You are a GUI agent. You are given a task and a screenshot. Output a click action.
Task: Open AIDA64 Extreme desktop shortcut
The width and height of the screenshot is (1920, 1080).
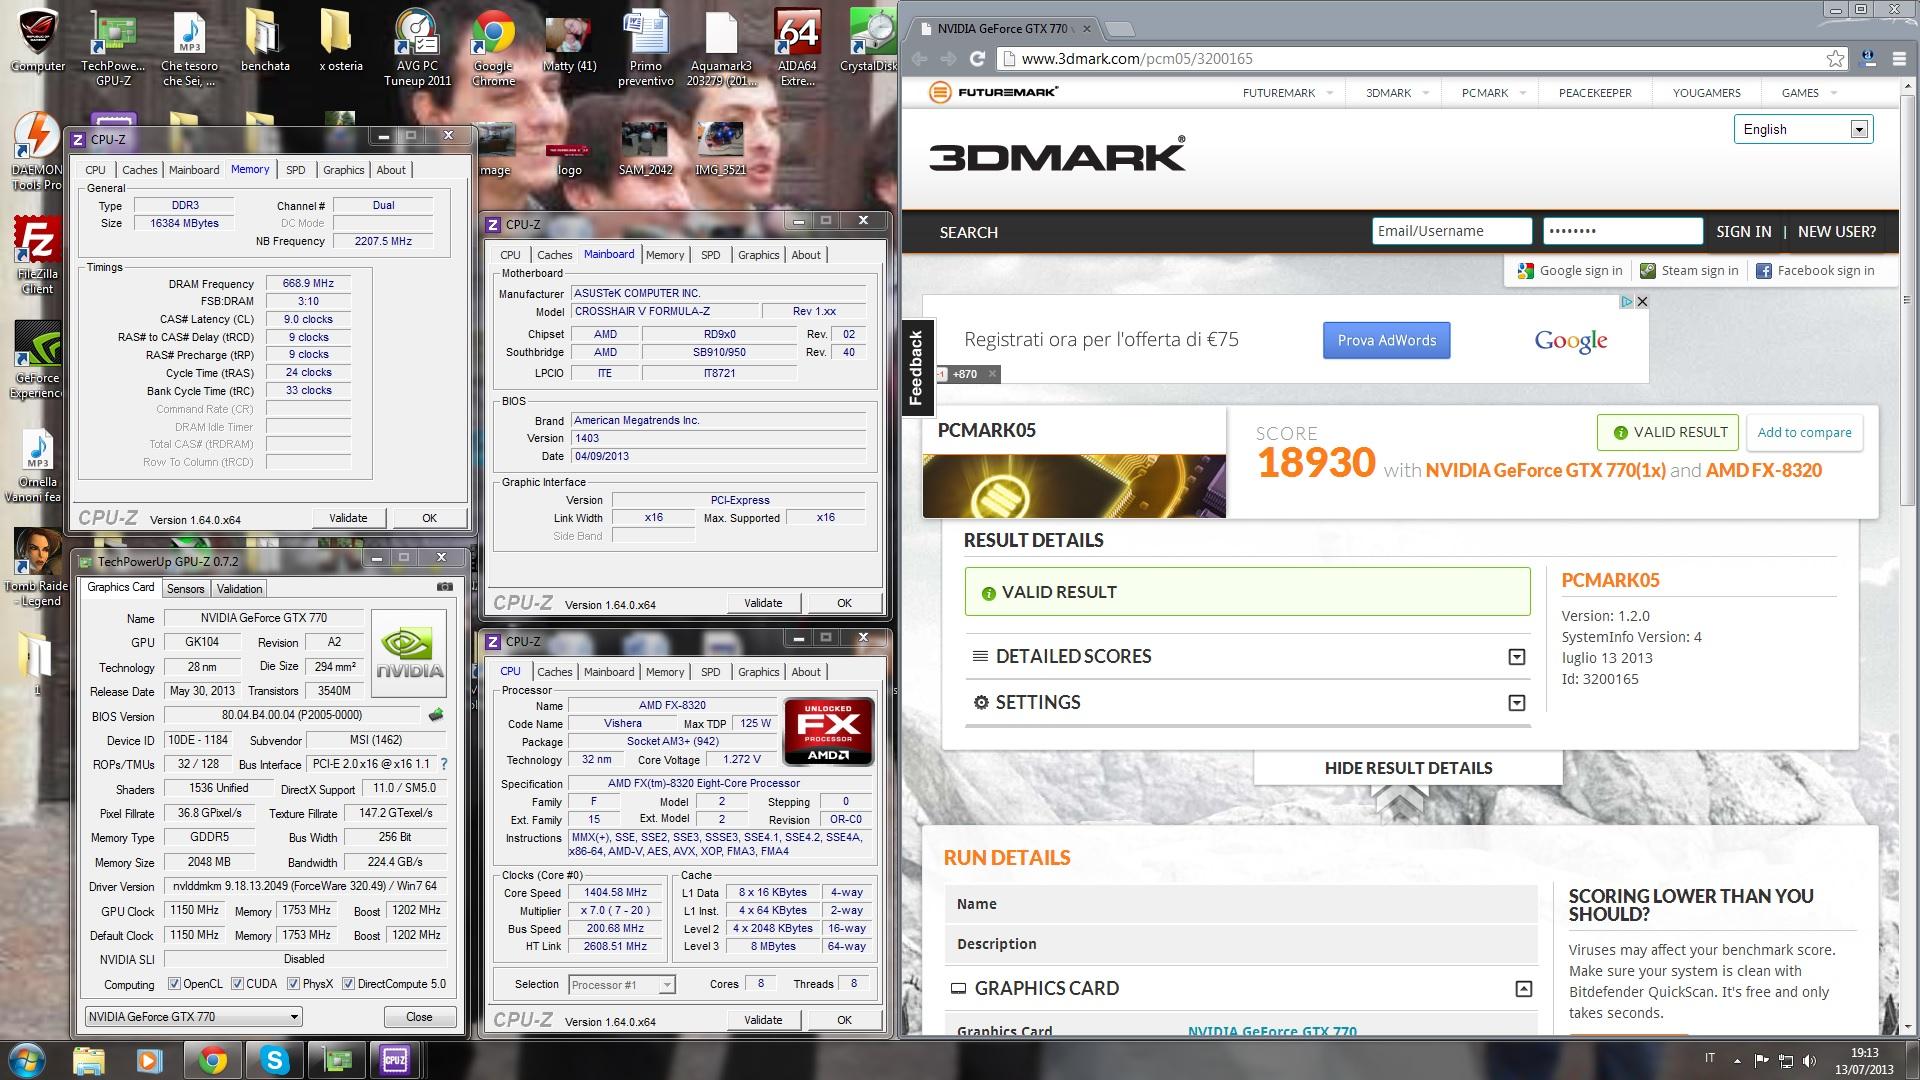798,48
